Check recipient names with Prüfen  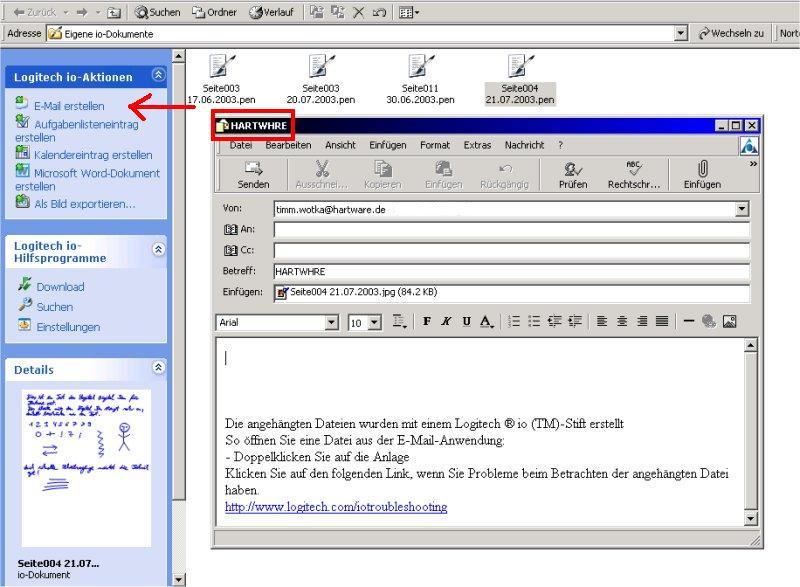tap(573, 174)
